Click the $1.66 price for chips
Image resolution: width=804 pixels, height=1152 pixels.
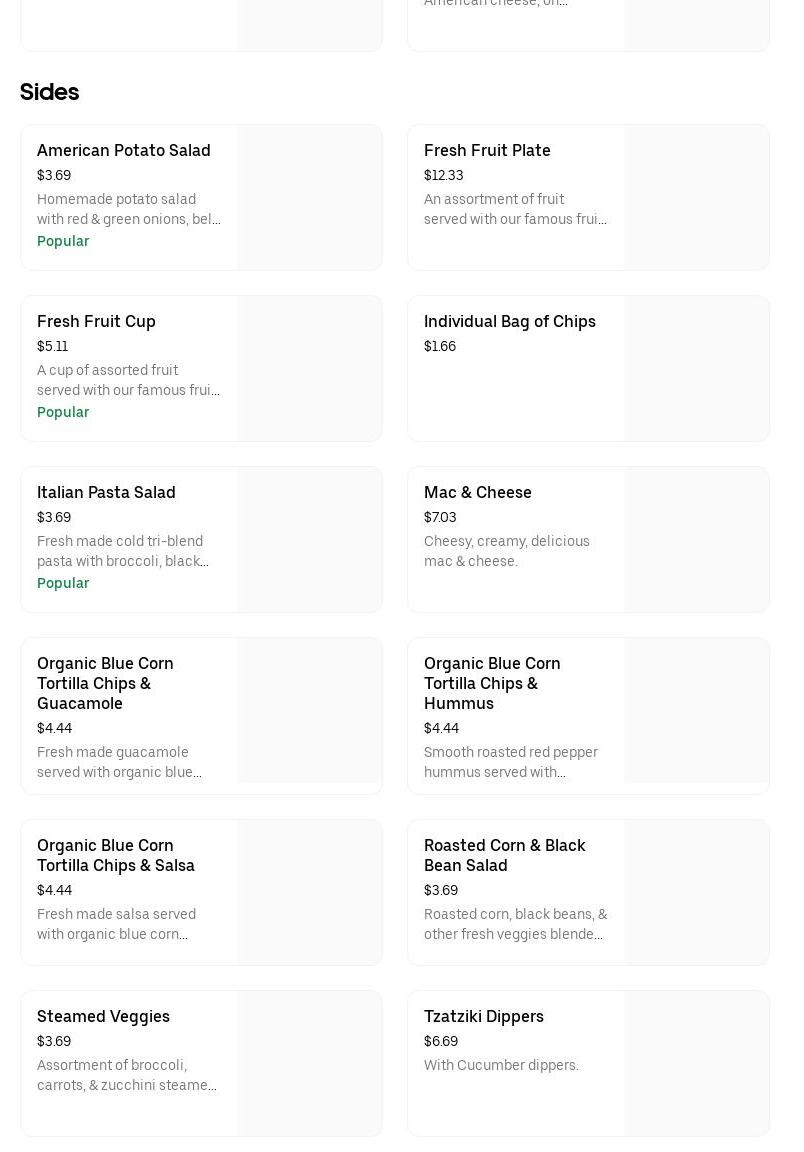click(x=439, y=346)
